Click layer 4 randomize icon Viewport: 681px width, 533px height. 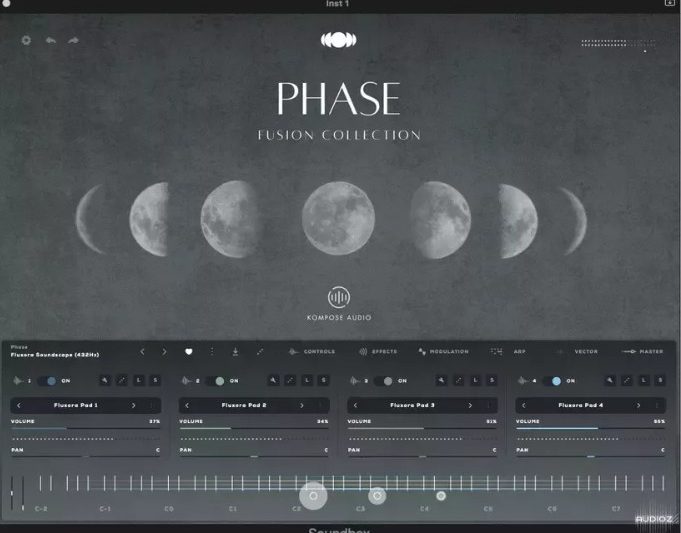click(x=627, y=381)
